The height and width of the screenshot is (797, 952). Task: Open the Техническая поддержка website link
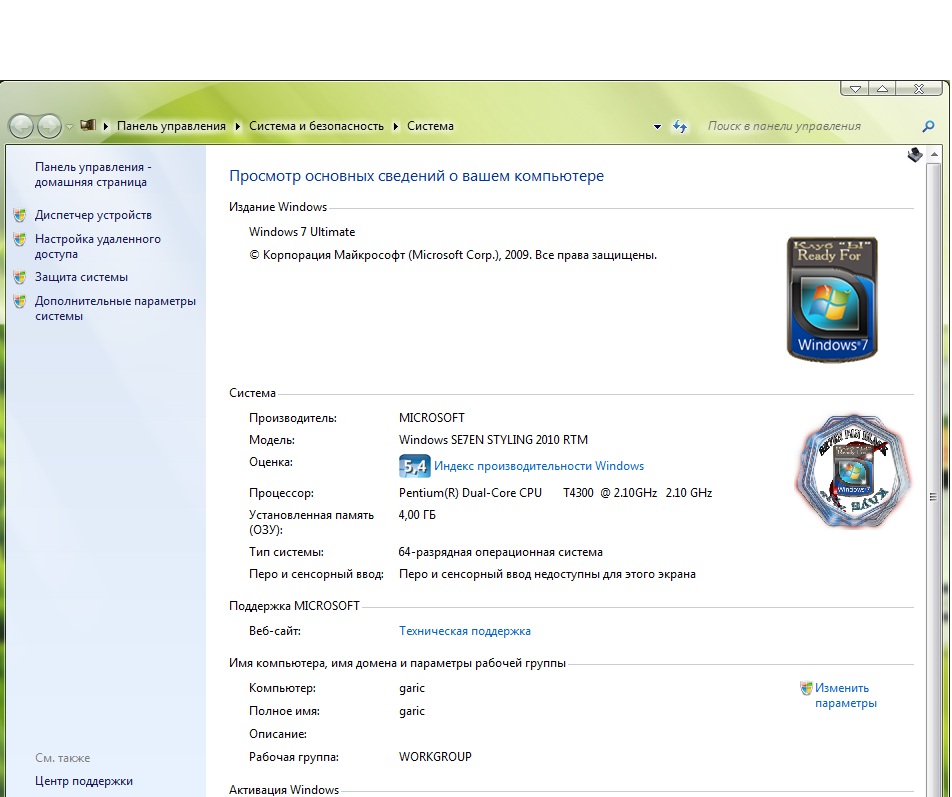464,631
